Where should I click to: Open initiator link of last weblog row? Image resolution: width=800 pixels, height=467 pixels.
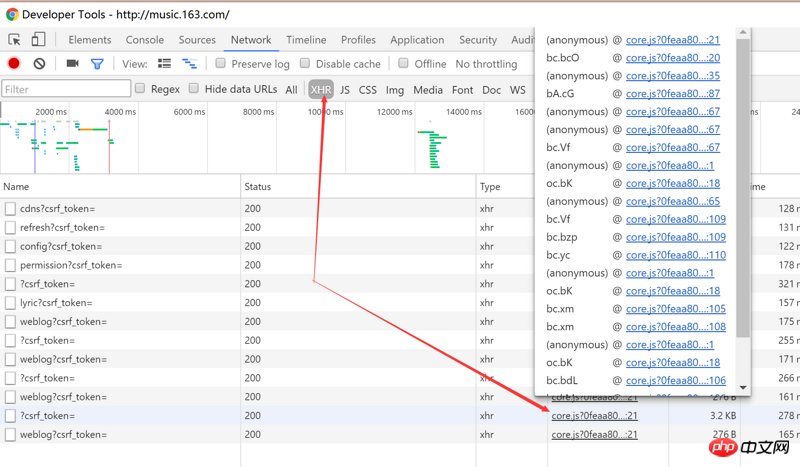pyautogui.click(x=594, y=434)
